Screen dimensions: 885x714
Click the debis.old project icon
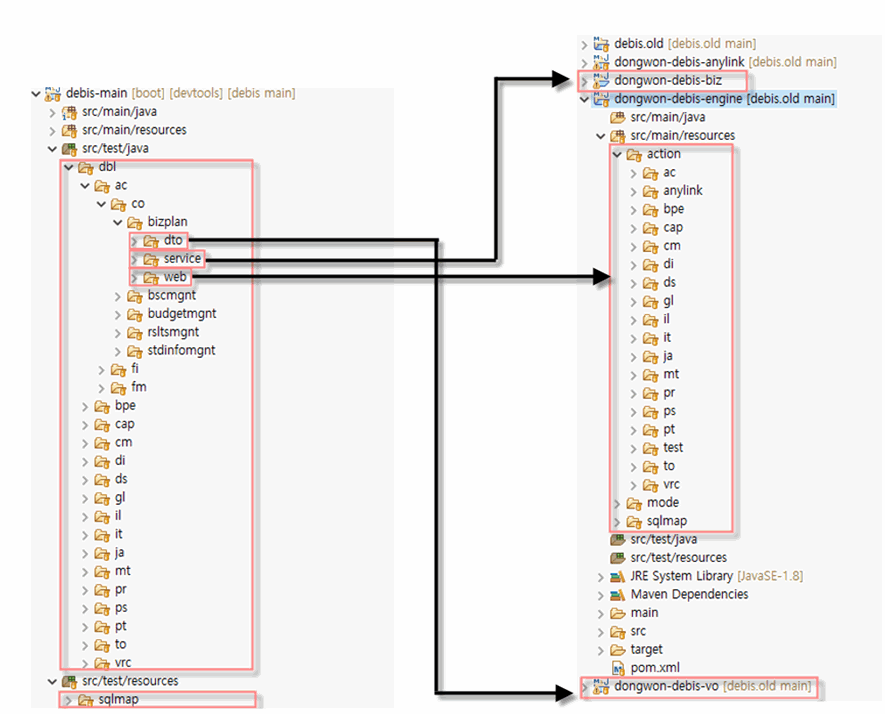click(601, 44)
